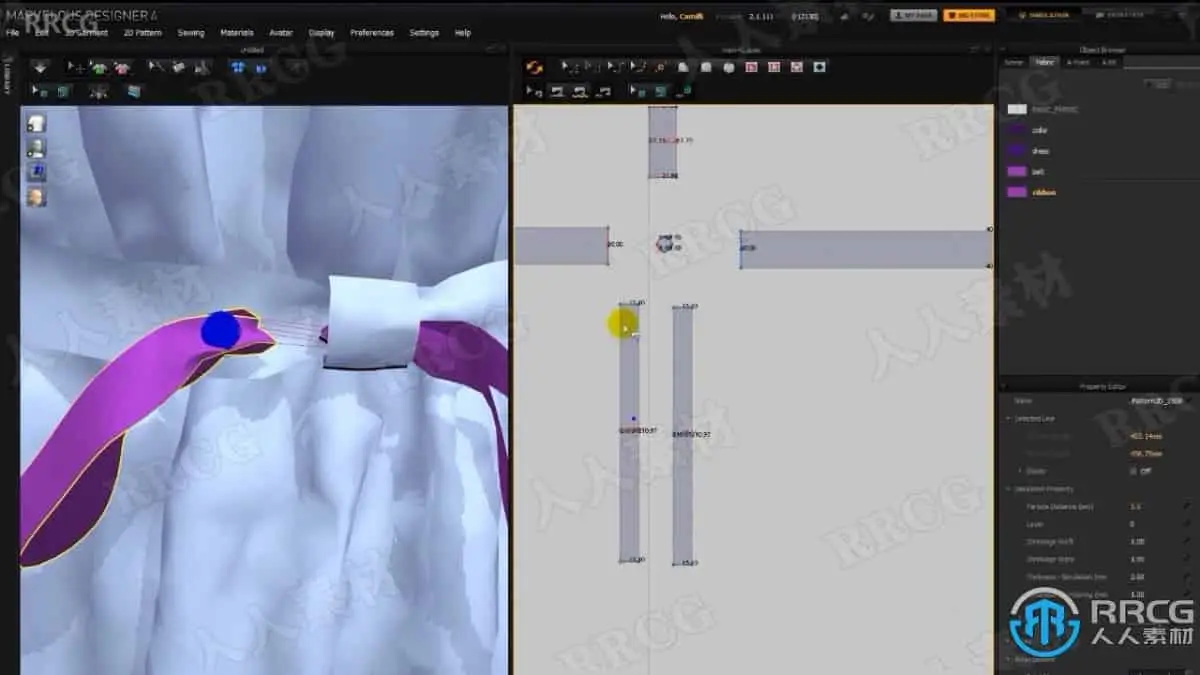Image resolution: width=1200 pixels, height=675 pixels.
Task: Open the Library side panel tab
Action: [7, 77]
